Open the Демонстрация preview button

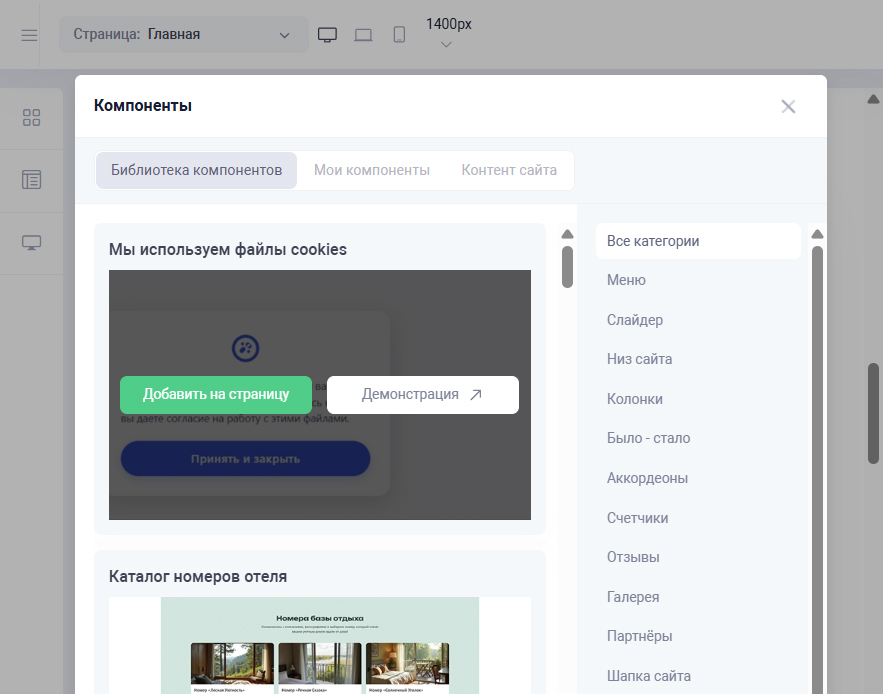point(422,394)
